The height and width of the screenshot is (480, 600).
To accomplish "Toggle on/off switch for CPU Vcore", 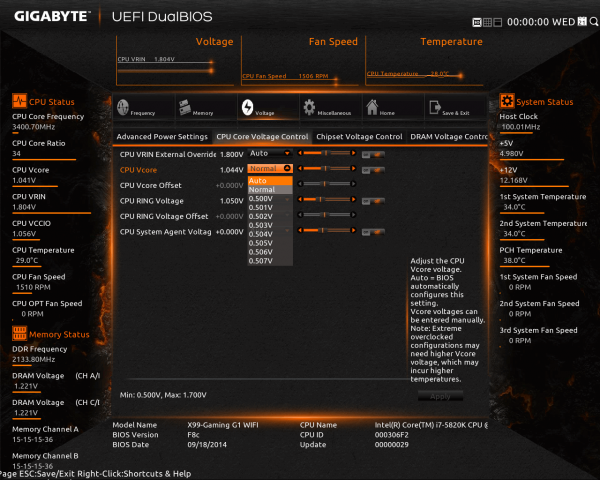I will pos(373,170).
